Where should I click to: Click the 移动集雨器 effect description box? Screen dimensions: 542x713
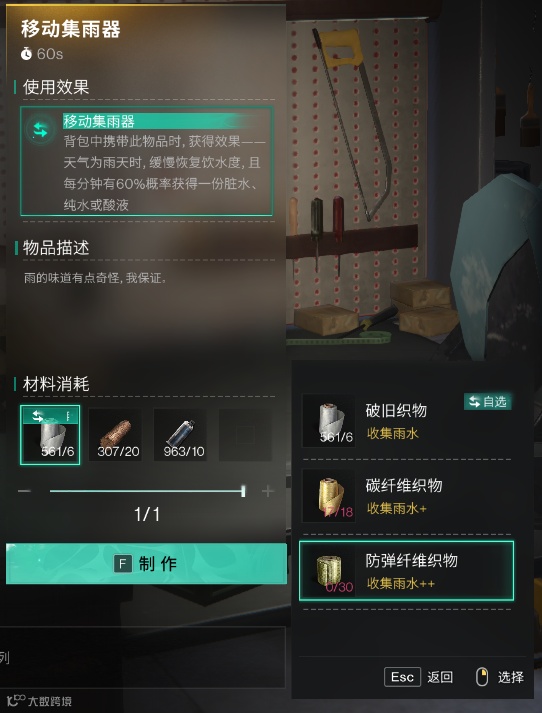(x=146, y=161)
